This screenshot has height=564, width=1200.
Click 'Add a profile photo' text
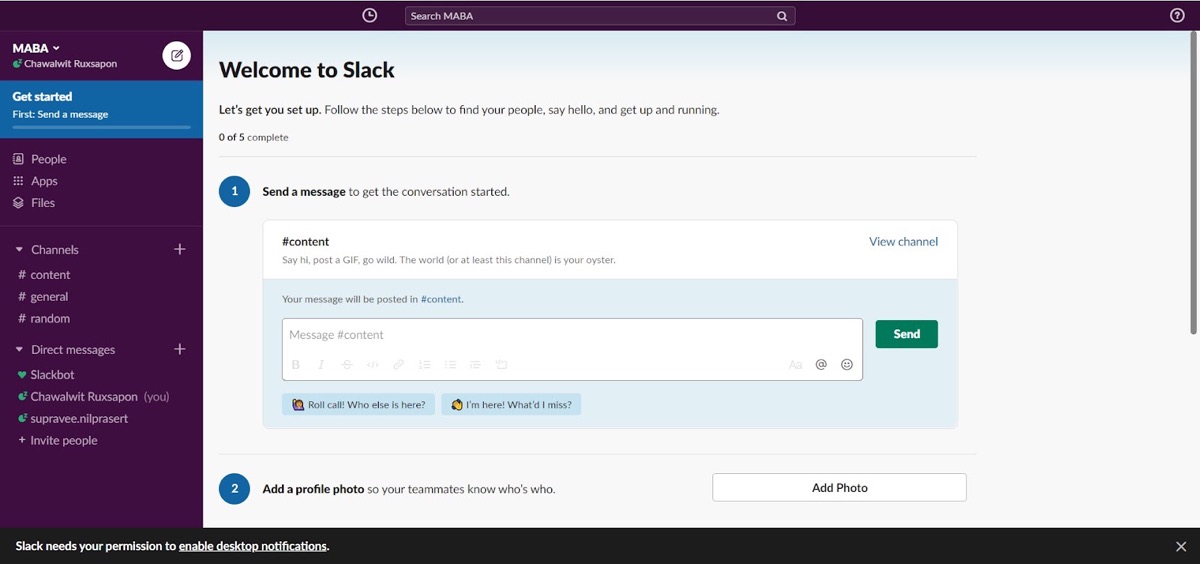click(313, 489)
